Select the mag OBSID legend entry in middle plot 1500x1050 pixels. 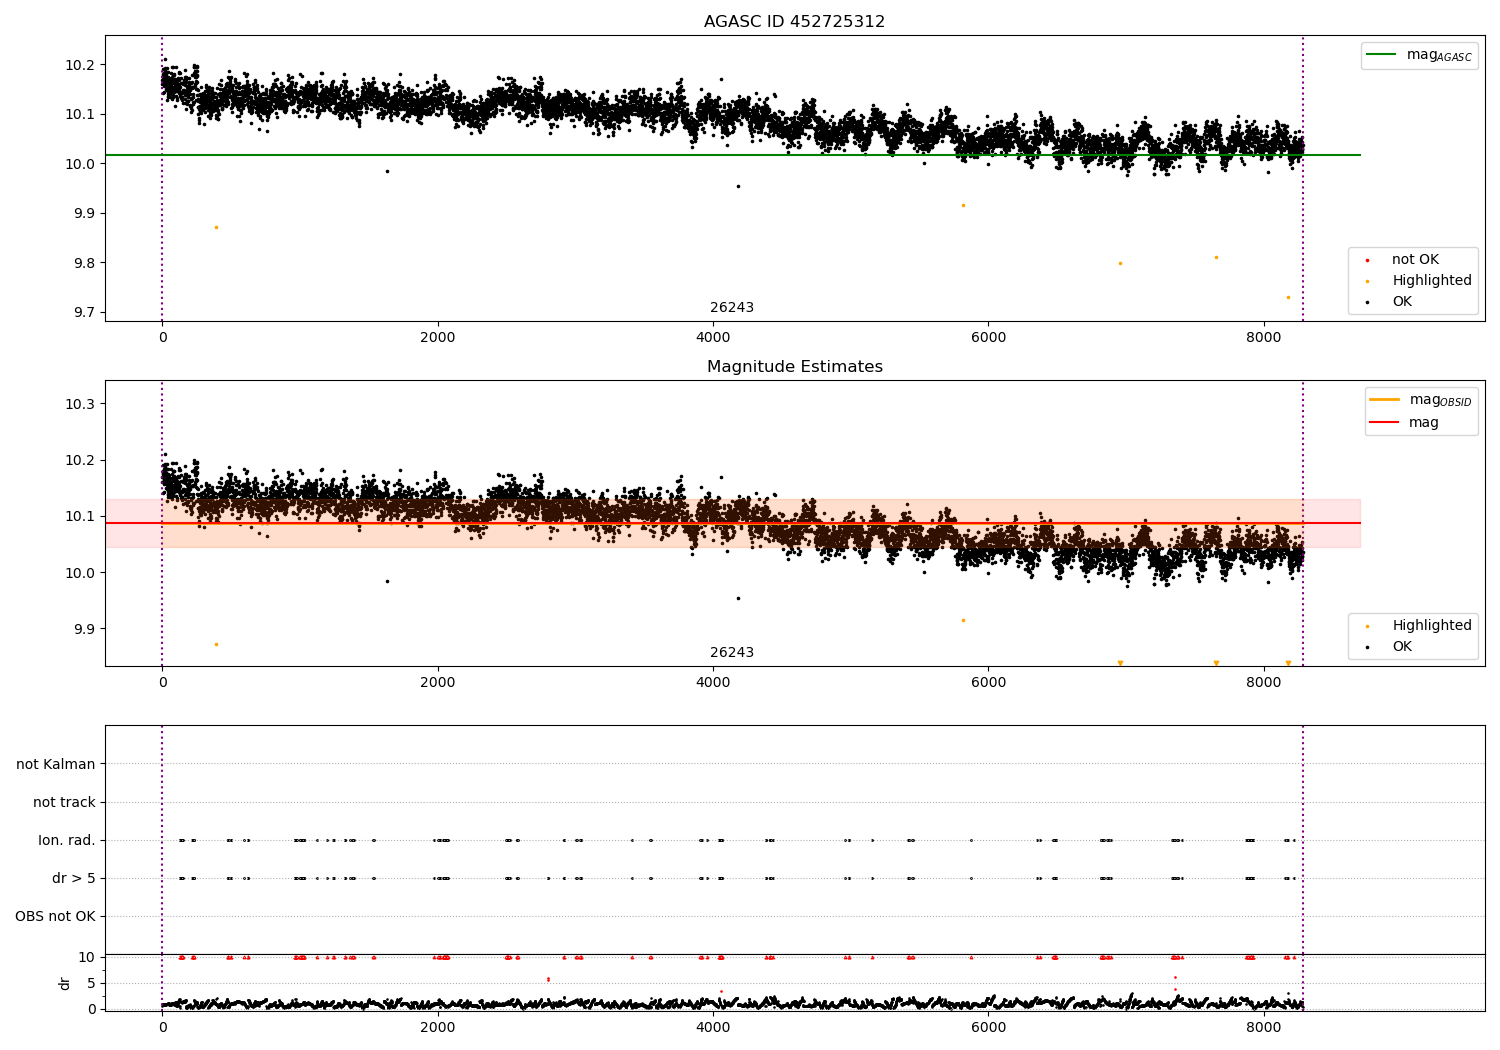click(1421, 400)
